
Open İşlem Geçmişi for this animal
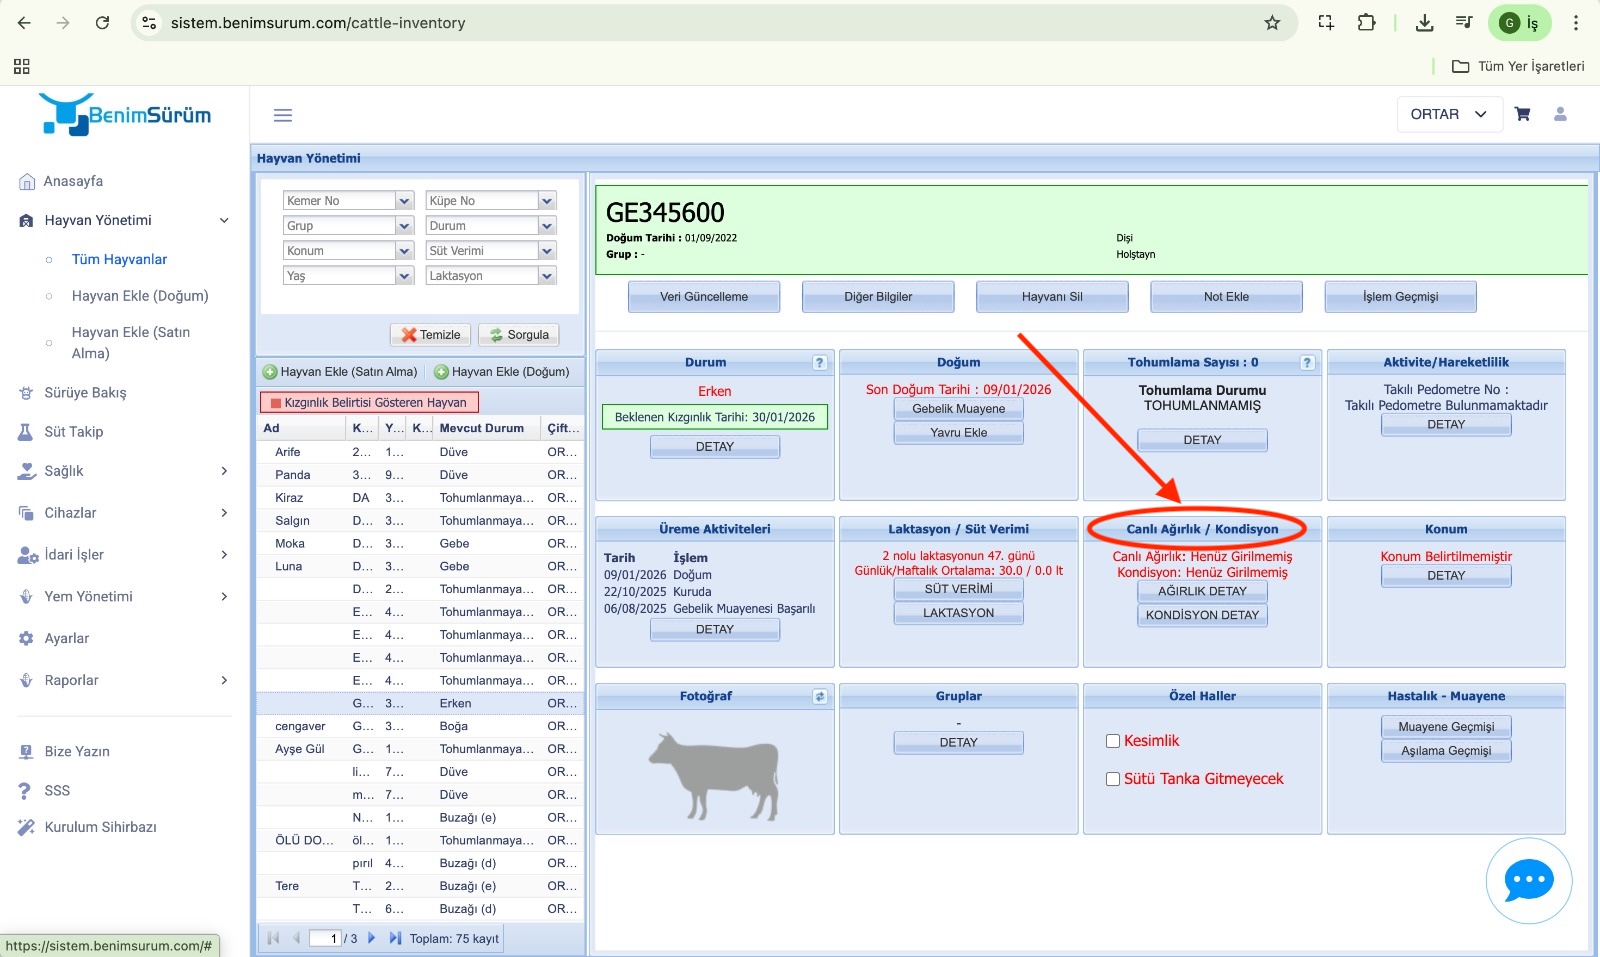[x=1400, y=297]
